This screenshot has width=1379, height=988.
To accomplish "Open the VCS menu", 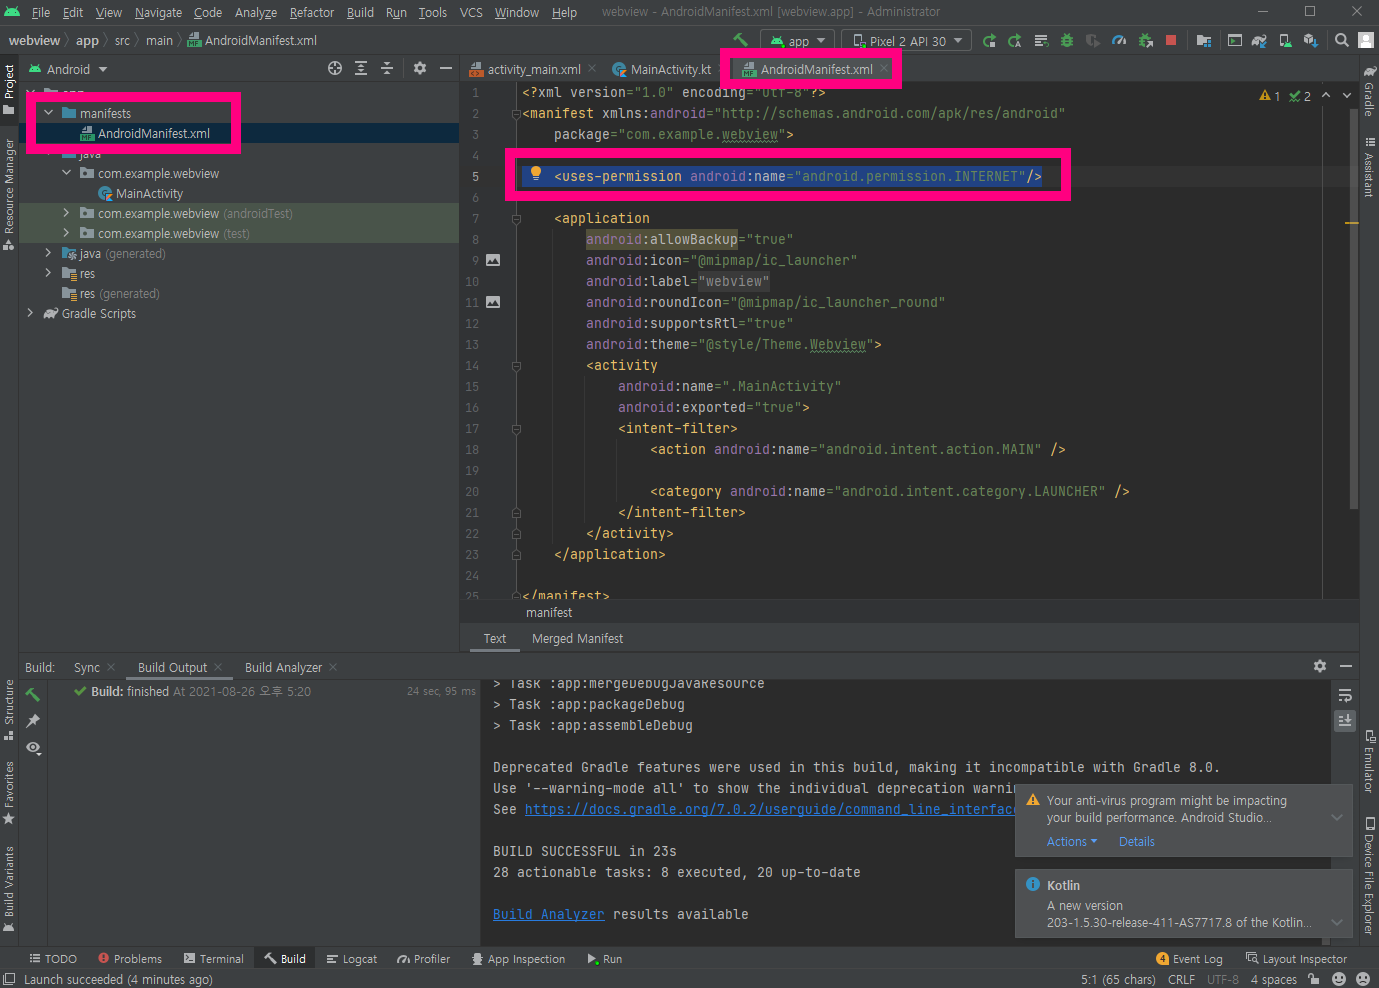I will tap(471, 12).
